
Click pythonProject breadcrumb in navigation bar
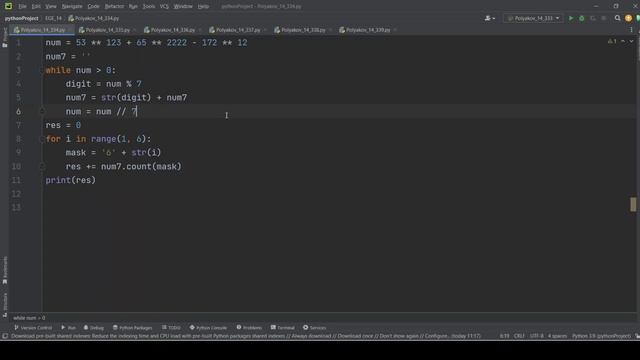pos(21,18)
